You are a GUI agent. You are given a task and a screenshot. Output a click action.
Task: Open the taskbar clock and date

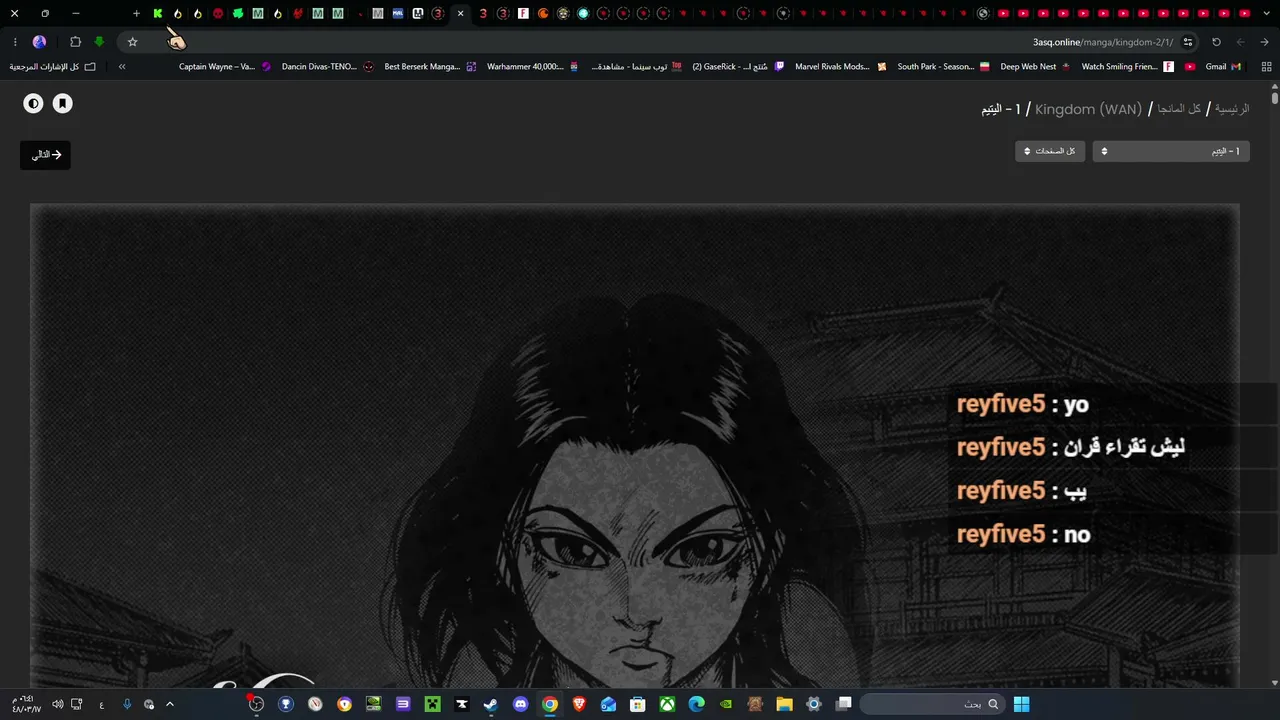[x=26, y=704]
